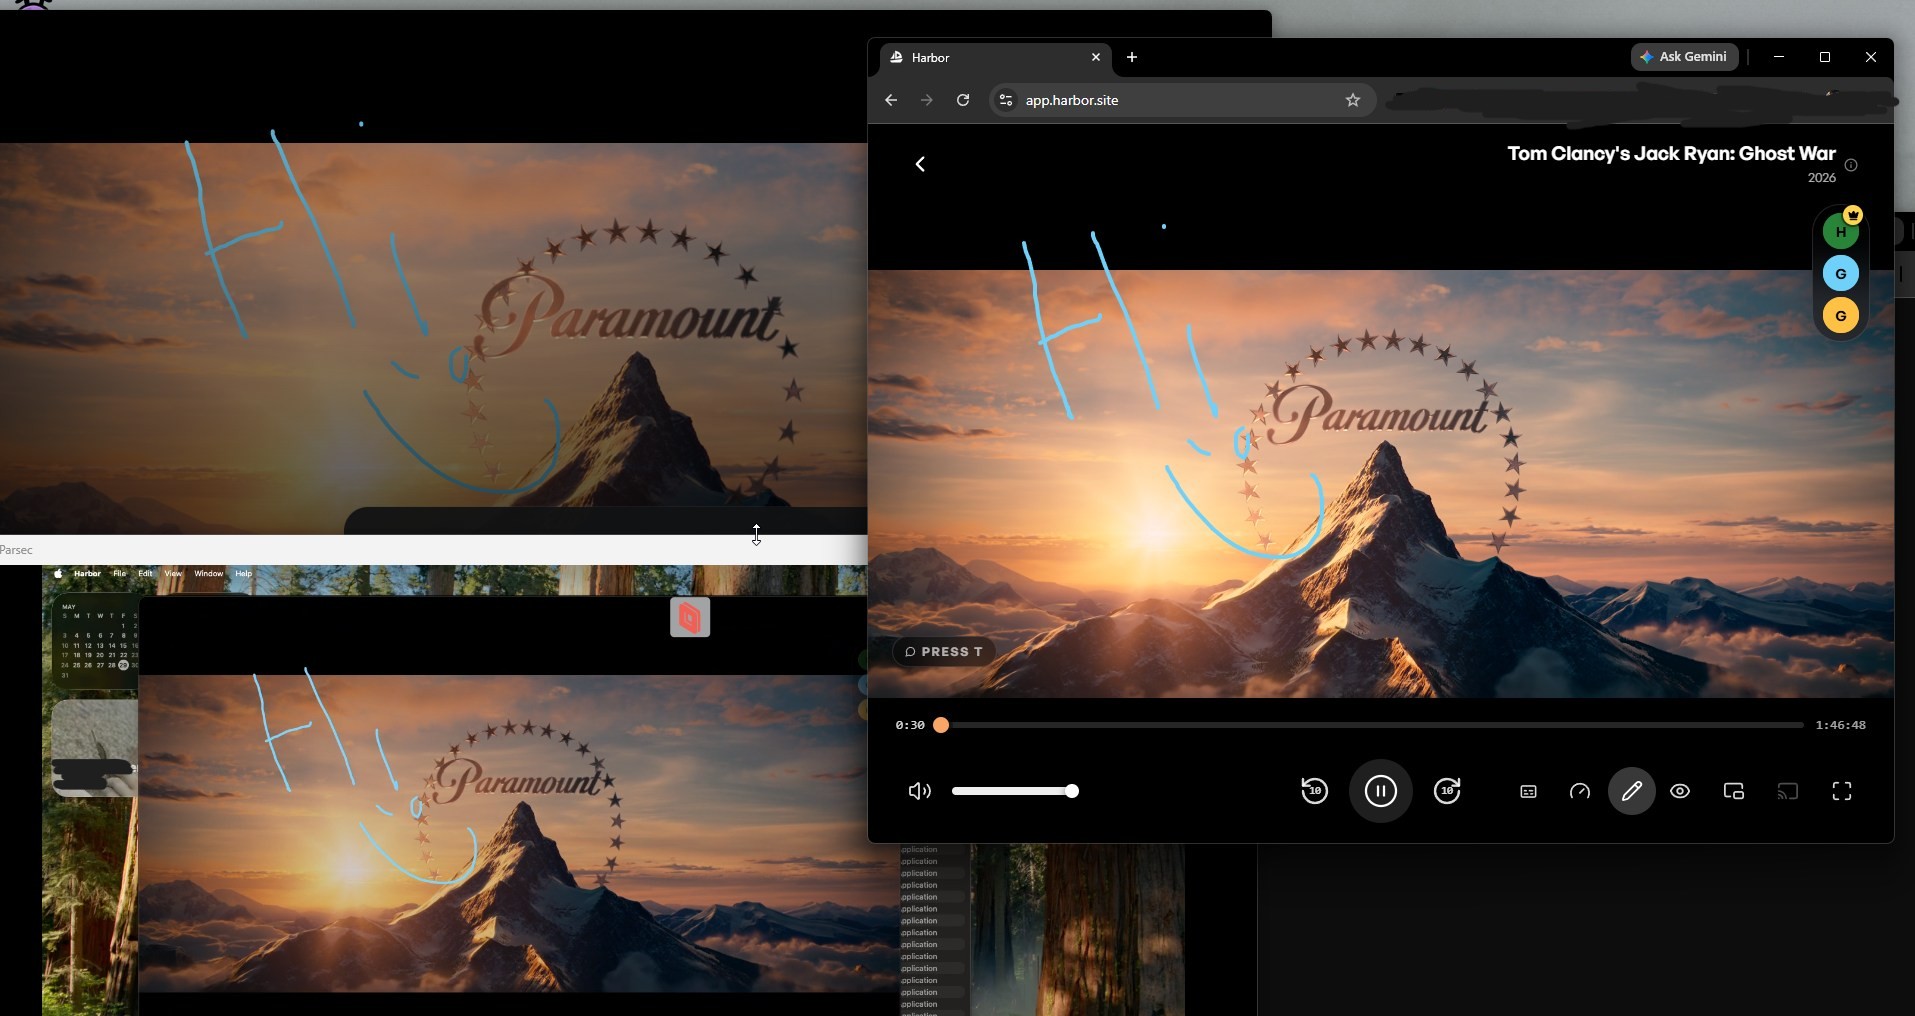Screen dimensions: 1915x1016
Task: Click the movie timeline progress track
Action: (1372, 725)
